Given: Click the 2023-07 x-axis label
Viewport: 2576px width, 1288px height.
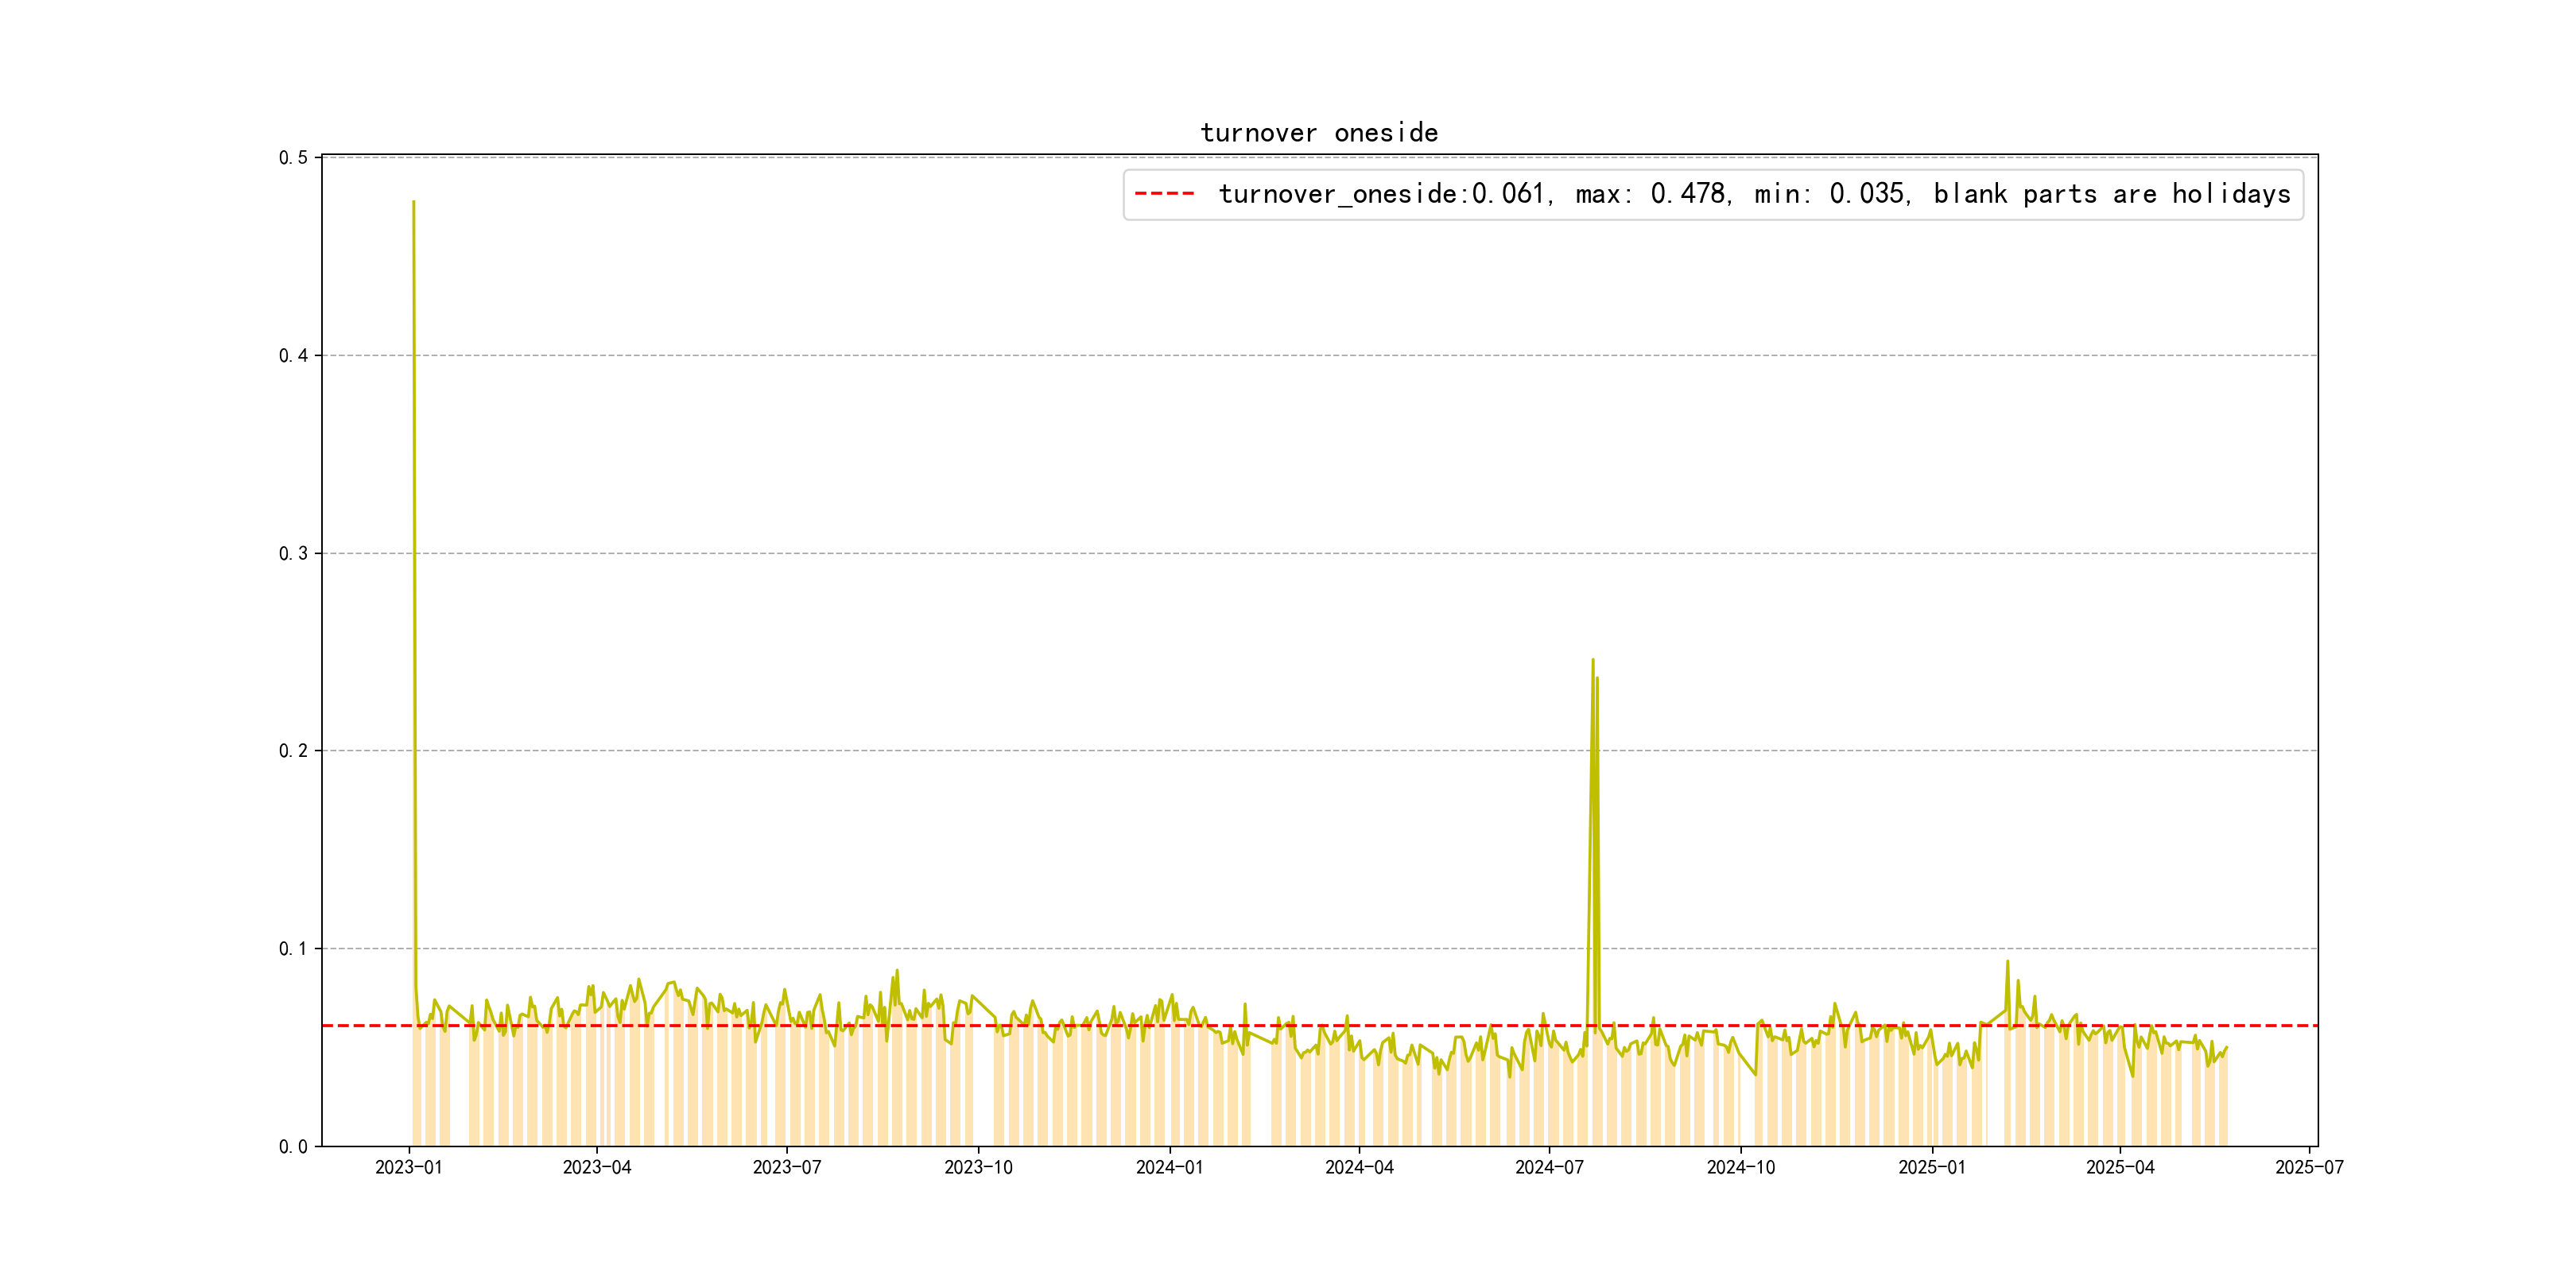Looking at the screenshot, I should pos(787,1167).
